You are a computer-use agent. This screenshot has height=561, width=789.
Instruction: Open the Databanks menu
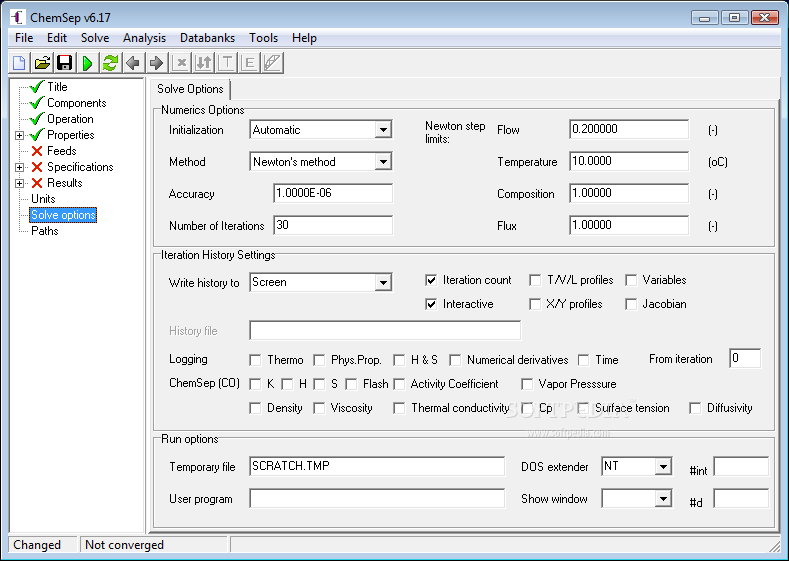(207, 38)
